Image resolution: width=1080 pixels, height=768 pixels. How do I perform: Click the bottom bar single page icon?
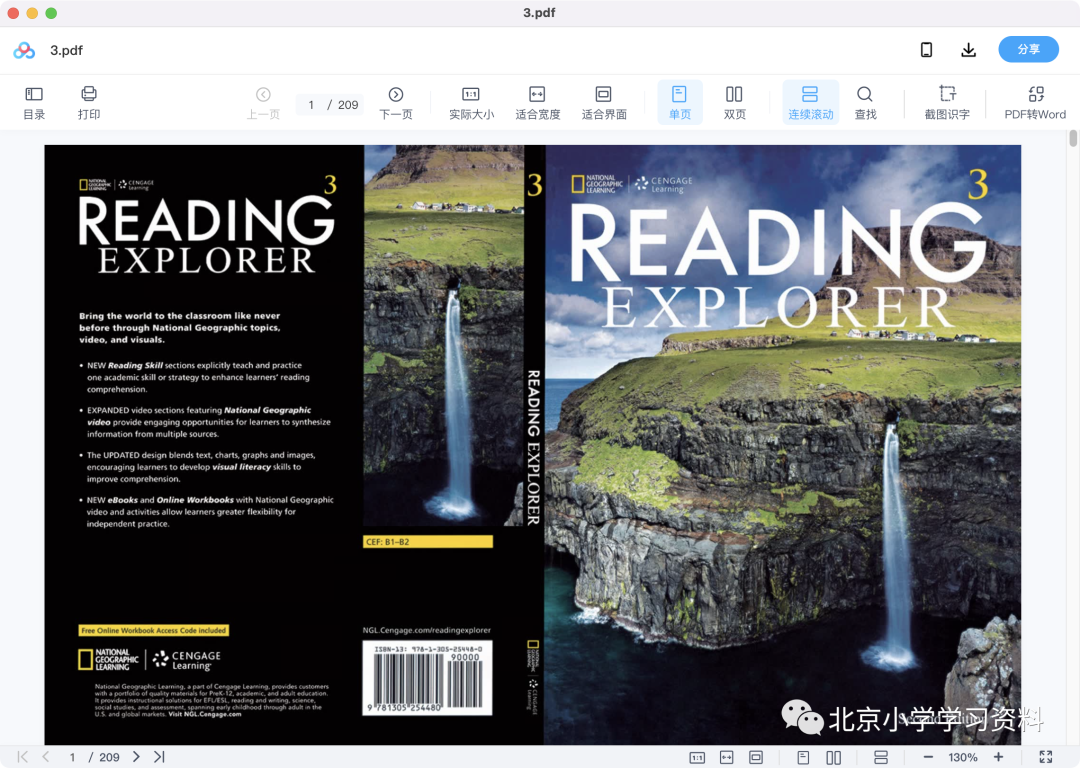(803, 758)
